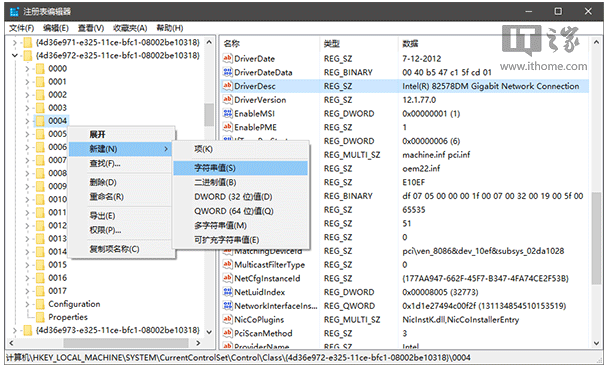The image size is (606, 368).
Task: Click the 名称 column header
Action: (232, 44)
